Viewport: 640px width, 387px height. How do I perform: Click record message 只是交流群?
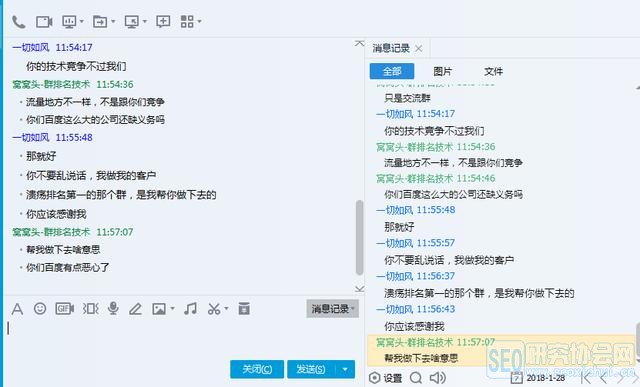[x=407, y=98]
